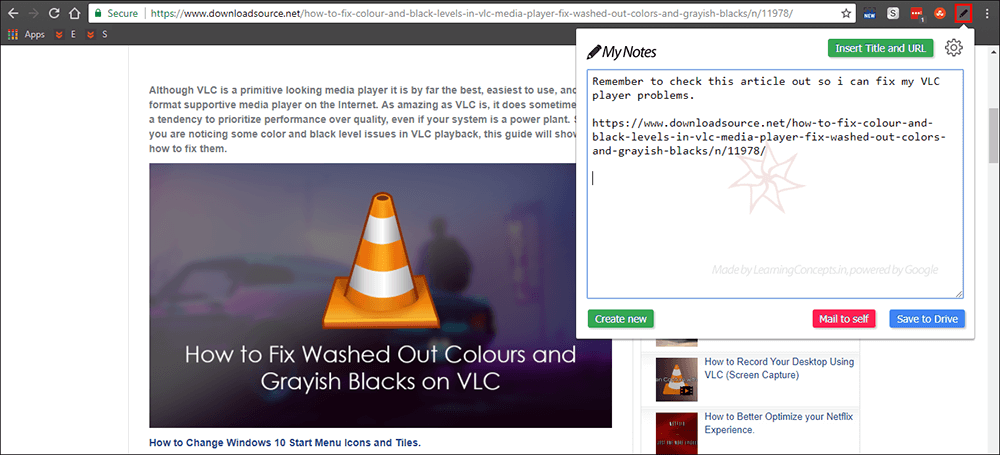Click the 'My Notes' popup title
The width and height of the screenshot is (1000, 455).
pyautogui.click(x=621, y=52)
